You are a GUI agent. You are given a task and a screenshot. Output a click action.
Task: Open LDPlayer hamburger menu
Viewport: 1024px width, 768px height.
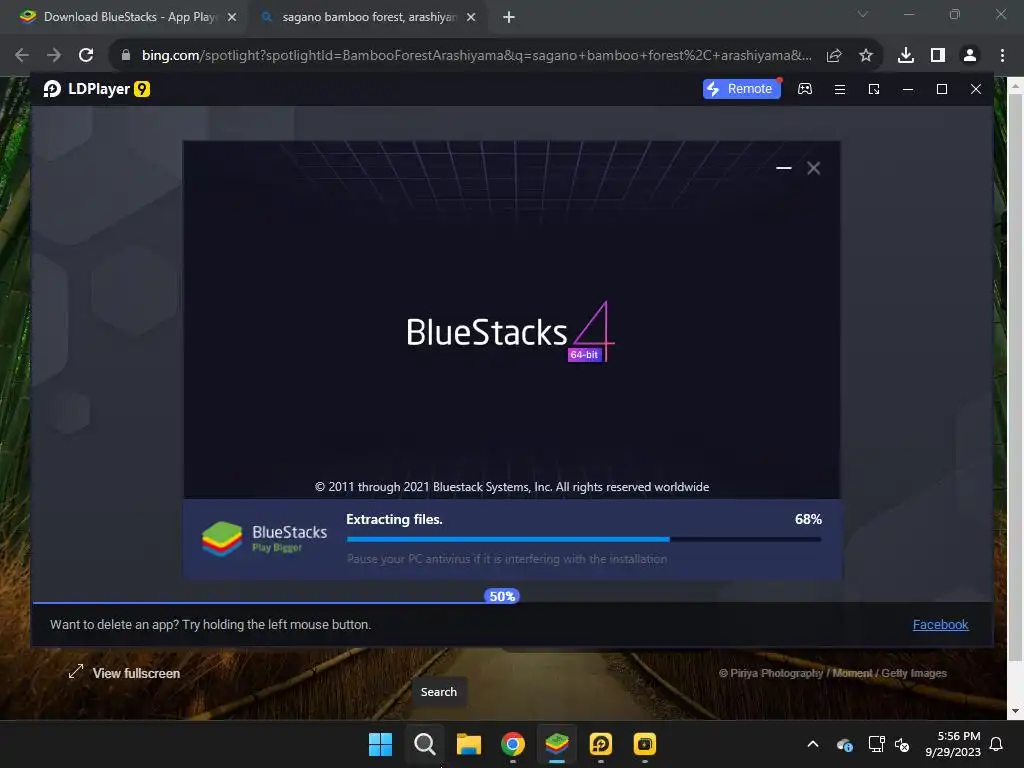840,89
